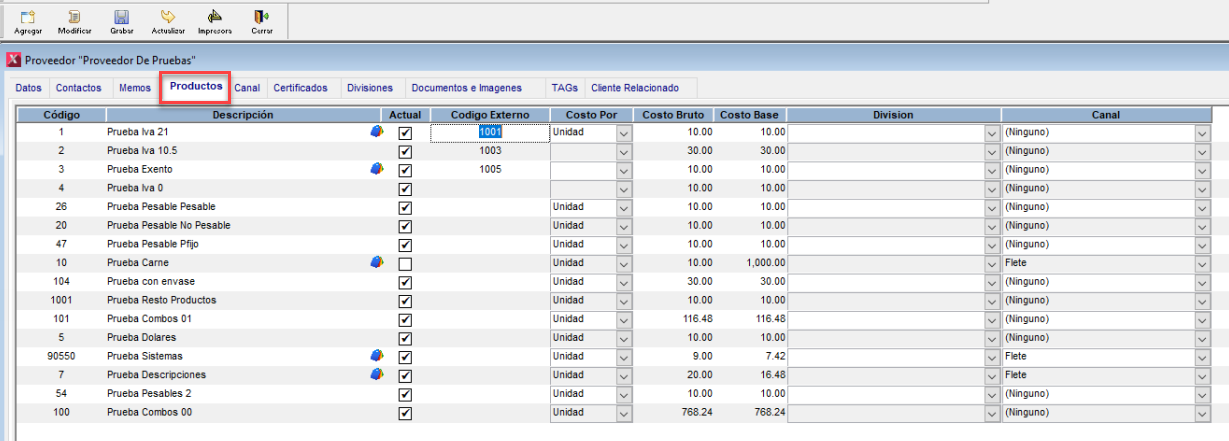This screenshot has width=1229, height=441.
Task: Click the Cerrar door icon
Action: [x=261, y=17]
